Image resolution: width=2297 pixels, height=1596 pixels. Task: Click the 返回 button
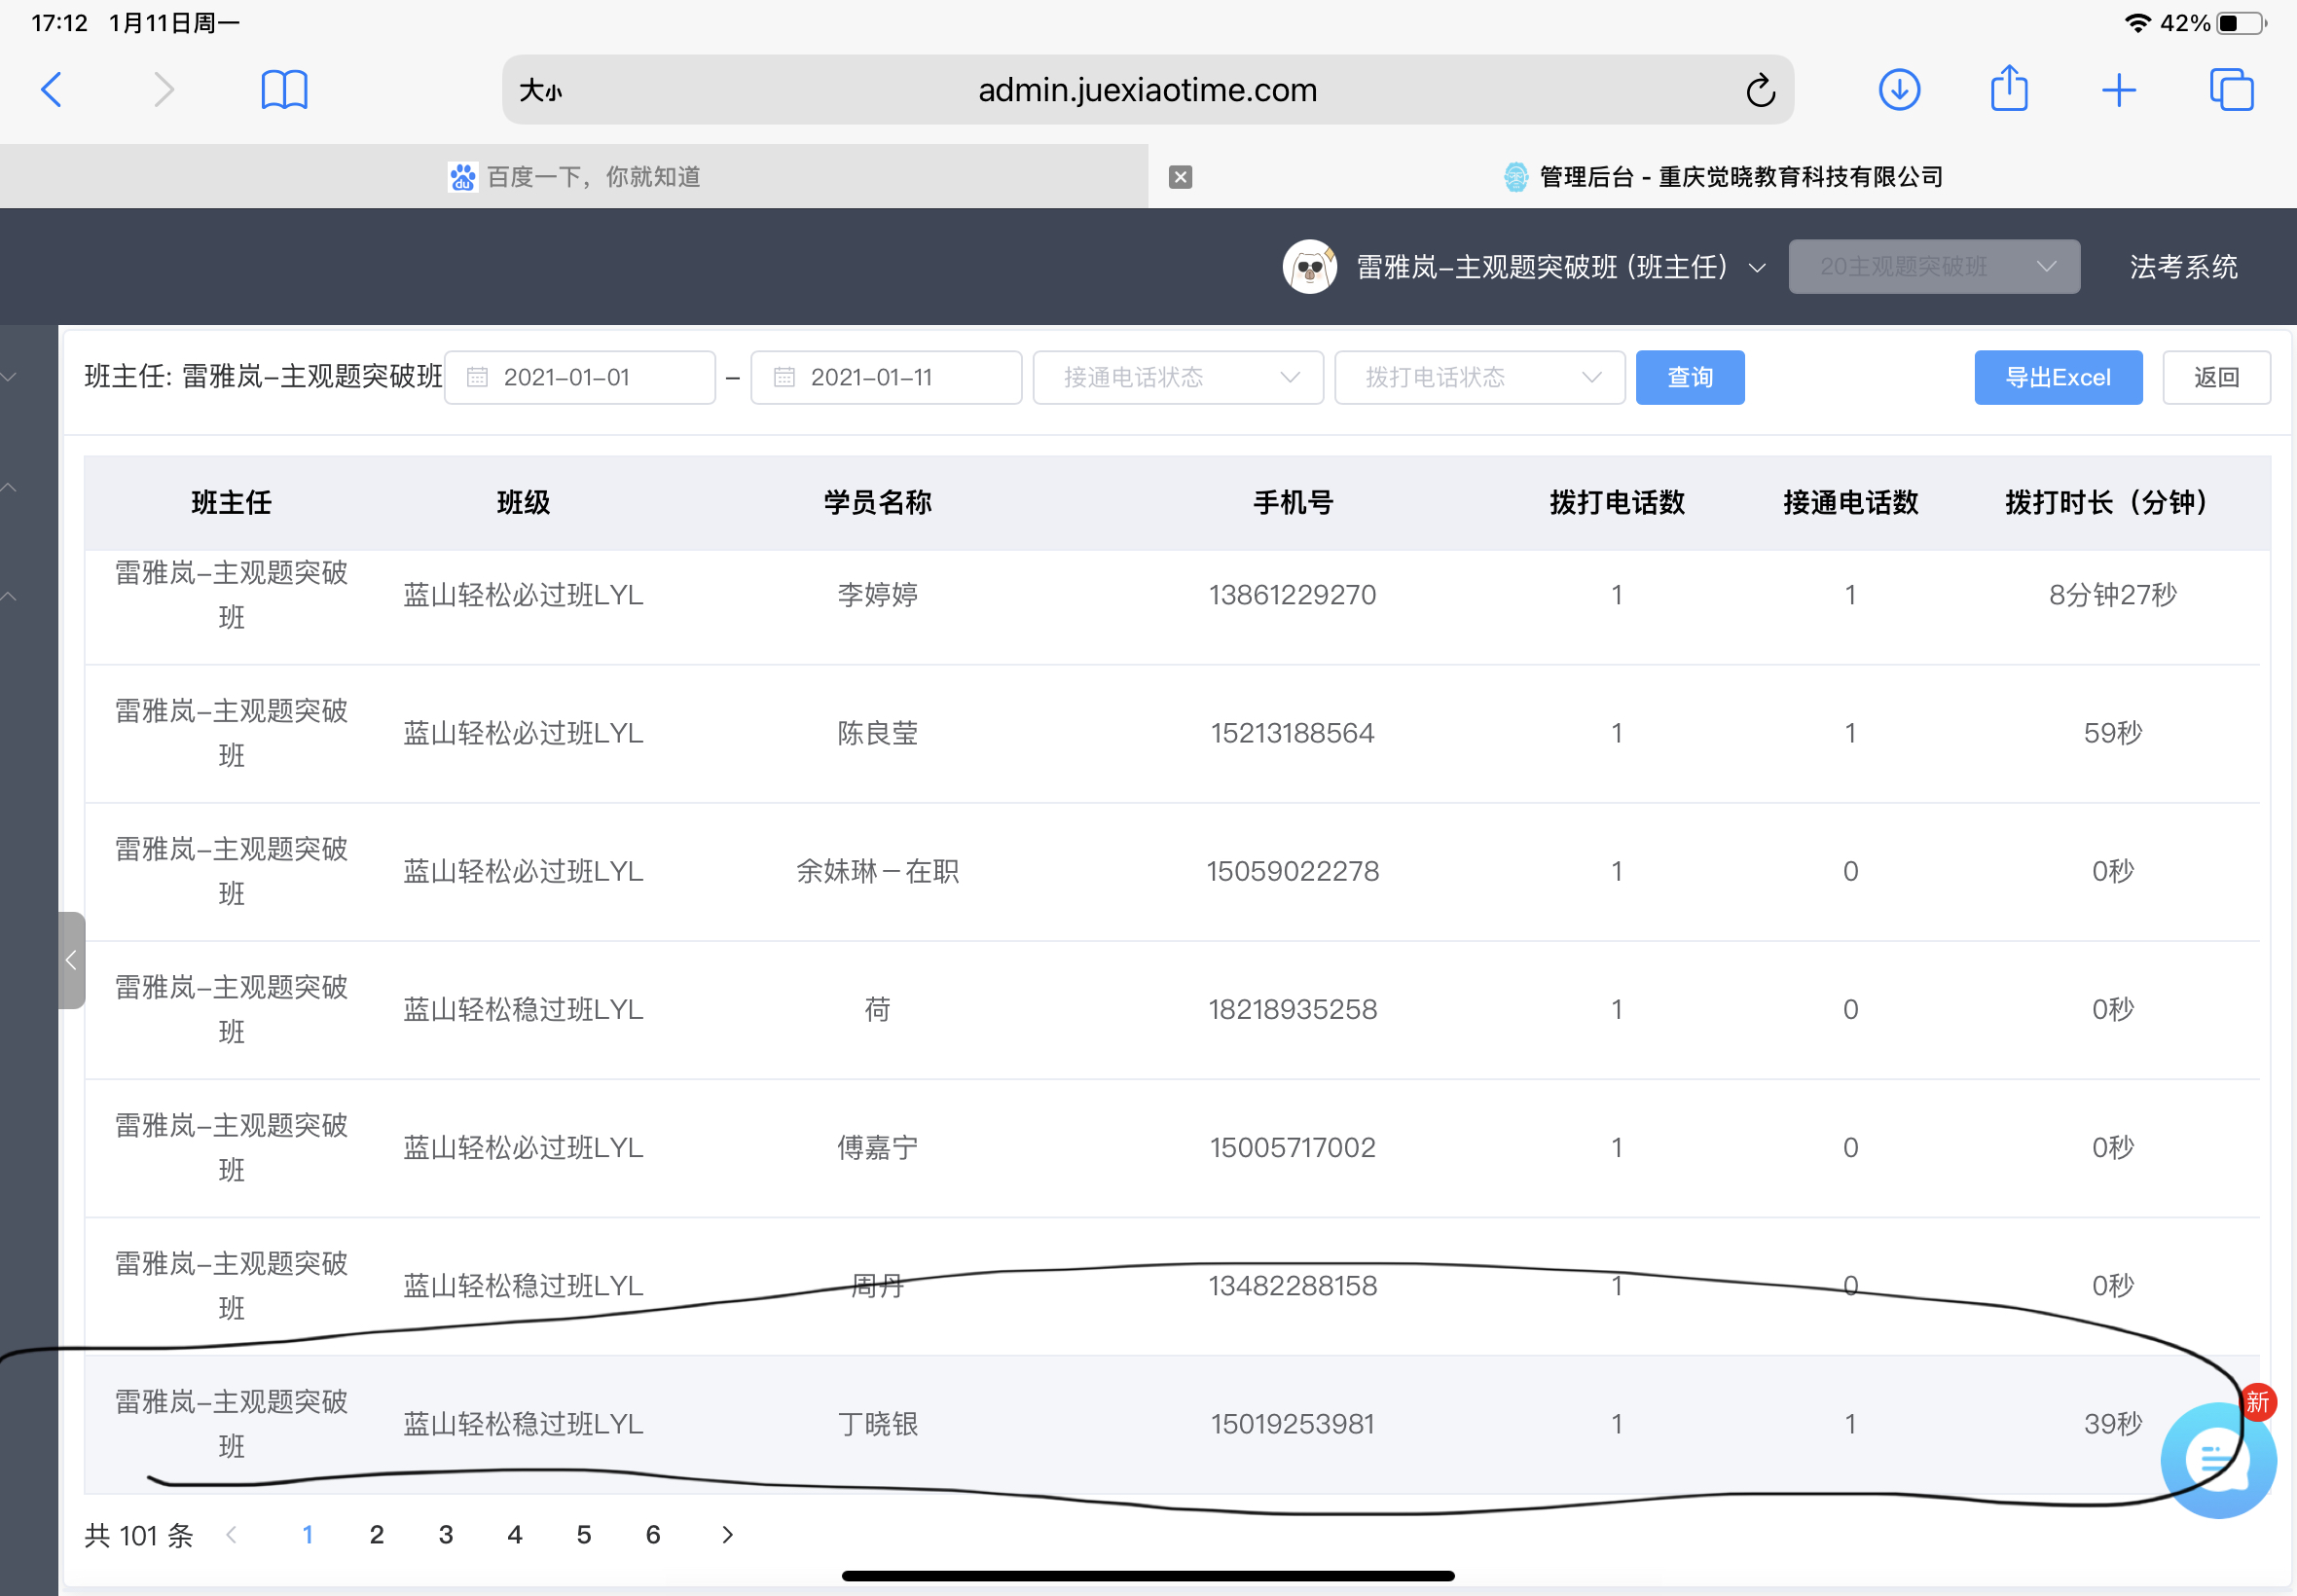point(2216,377)
